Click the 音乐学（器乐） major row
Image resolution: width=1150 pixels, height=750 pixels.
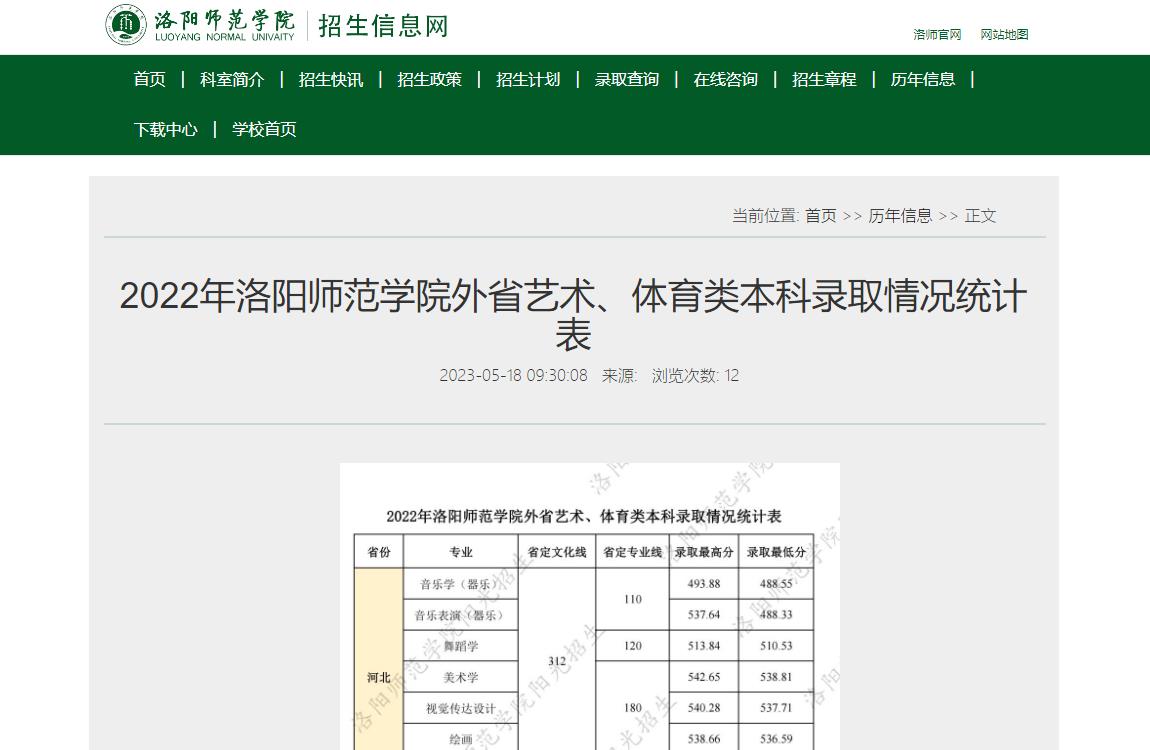[461, 584]
